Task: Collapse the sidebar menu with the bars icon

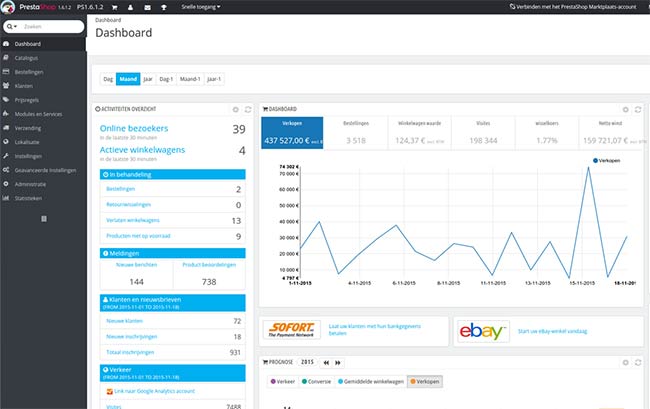Action: click(44, 219)
